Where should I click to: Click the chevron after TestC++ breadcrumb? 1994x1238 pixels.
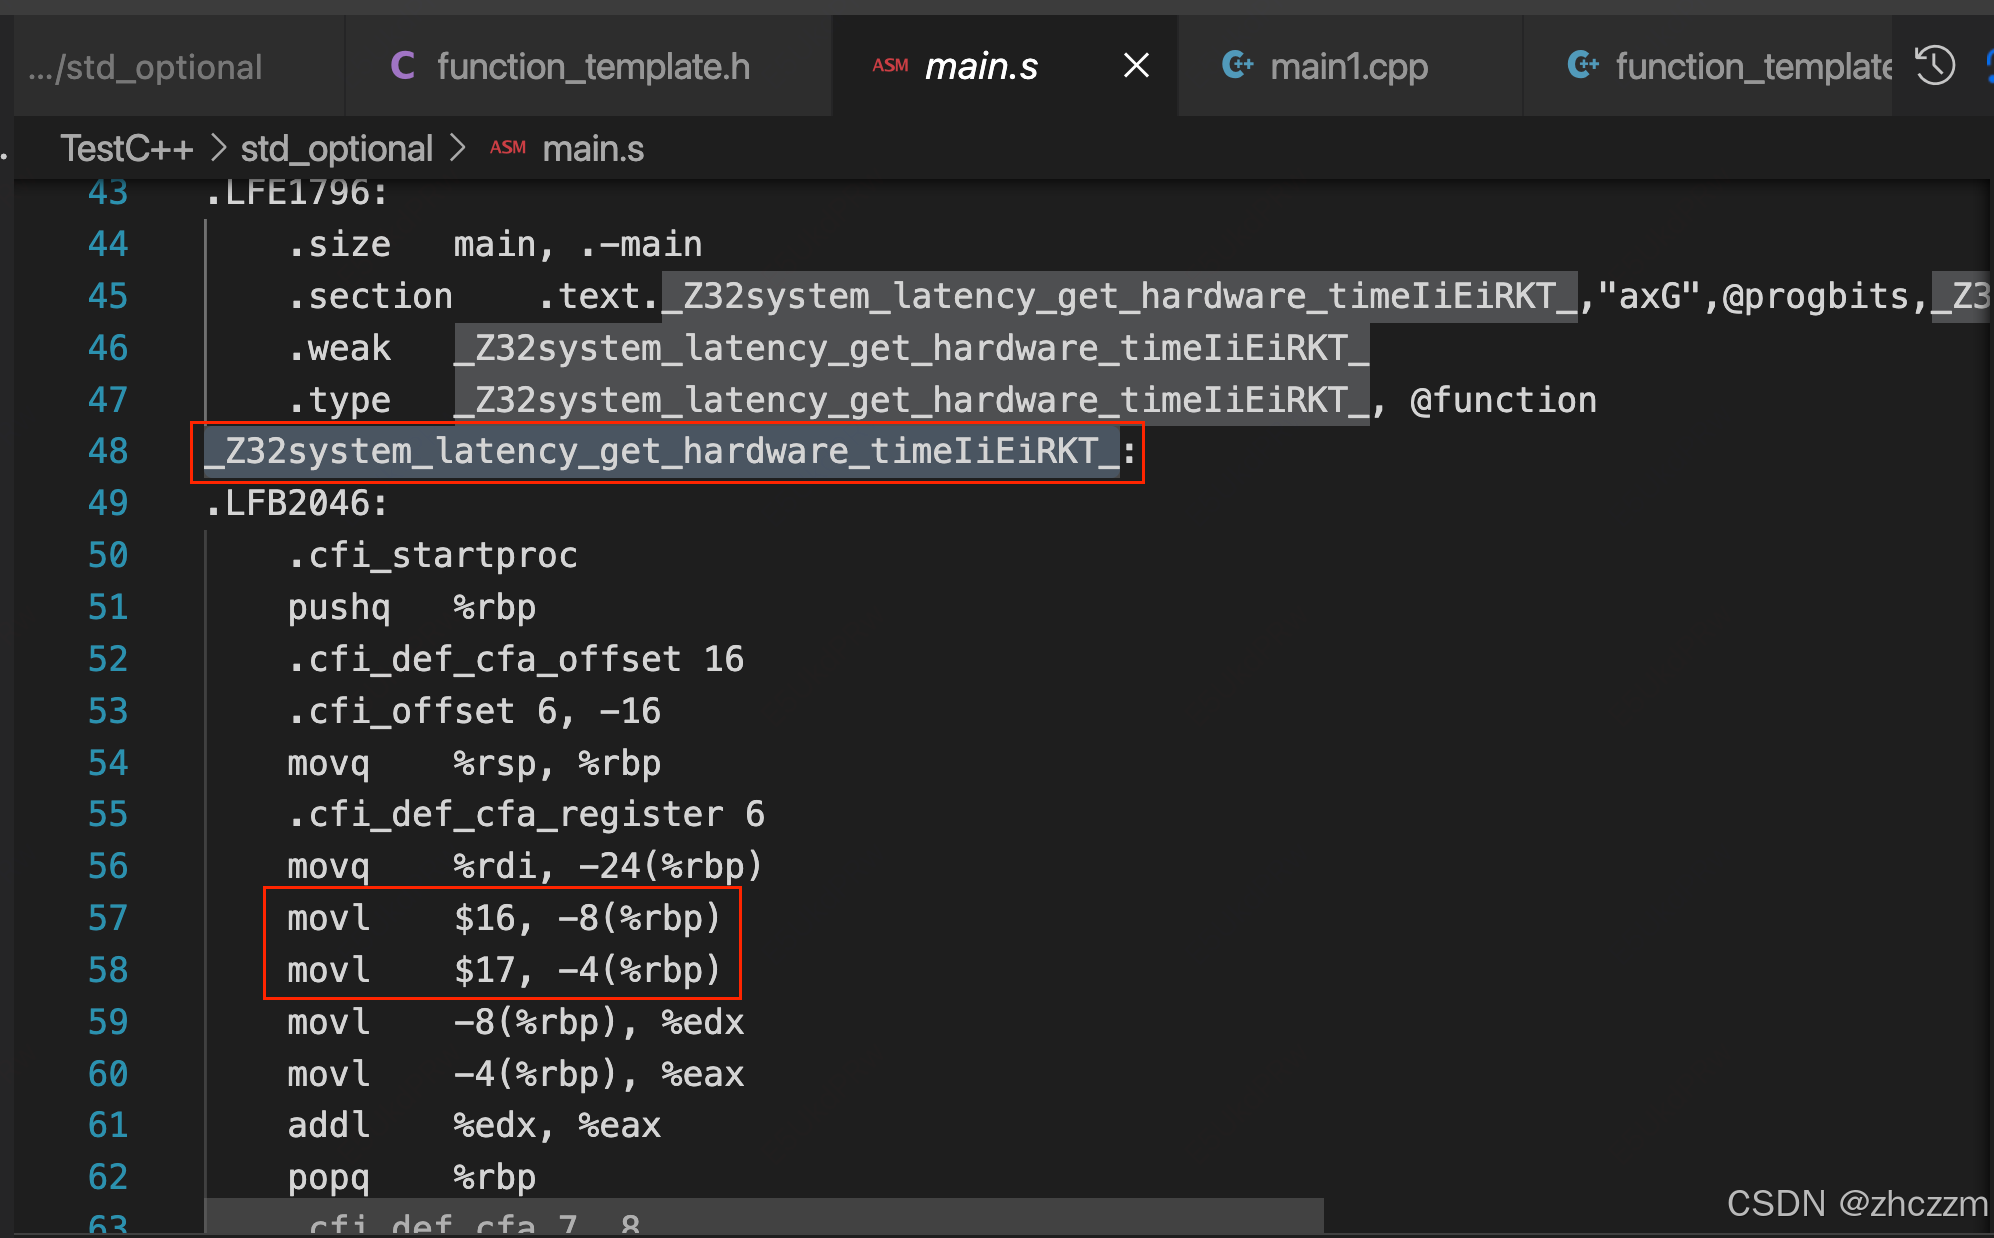pyautogui.click(x=219, y=148)
